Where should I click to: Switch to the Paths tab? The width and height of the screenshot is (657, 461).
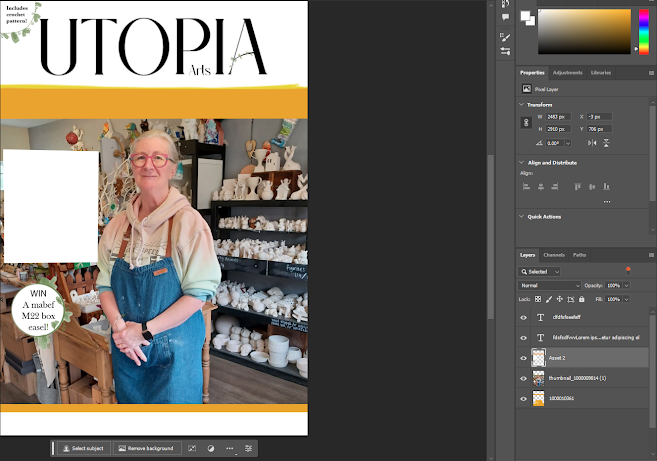tap(579, 255)
